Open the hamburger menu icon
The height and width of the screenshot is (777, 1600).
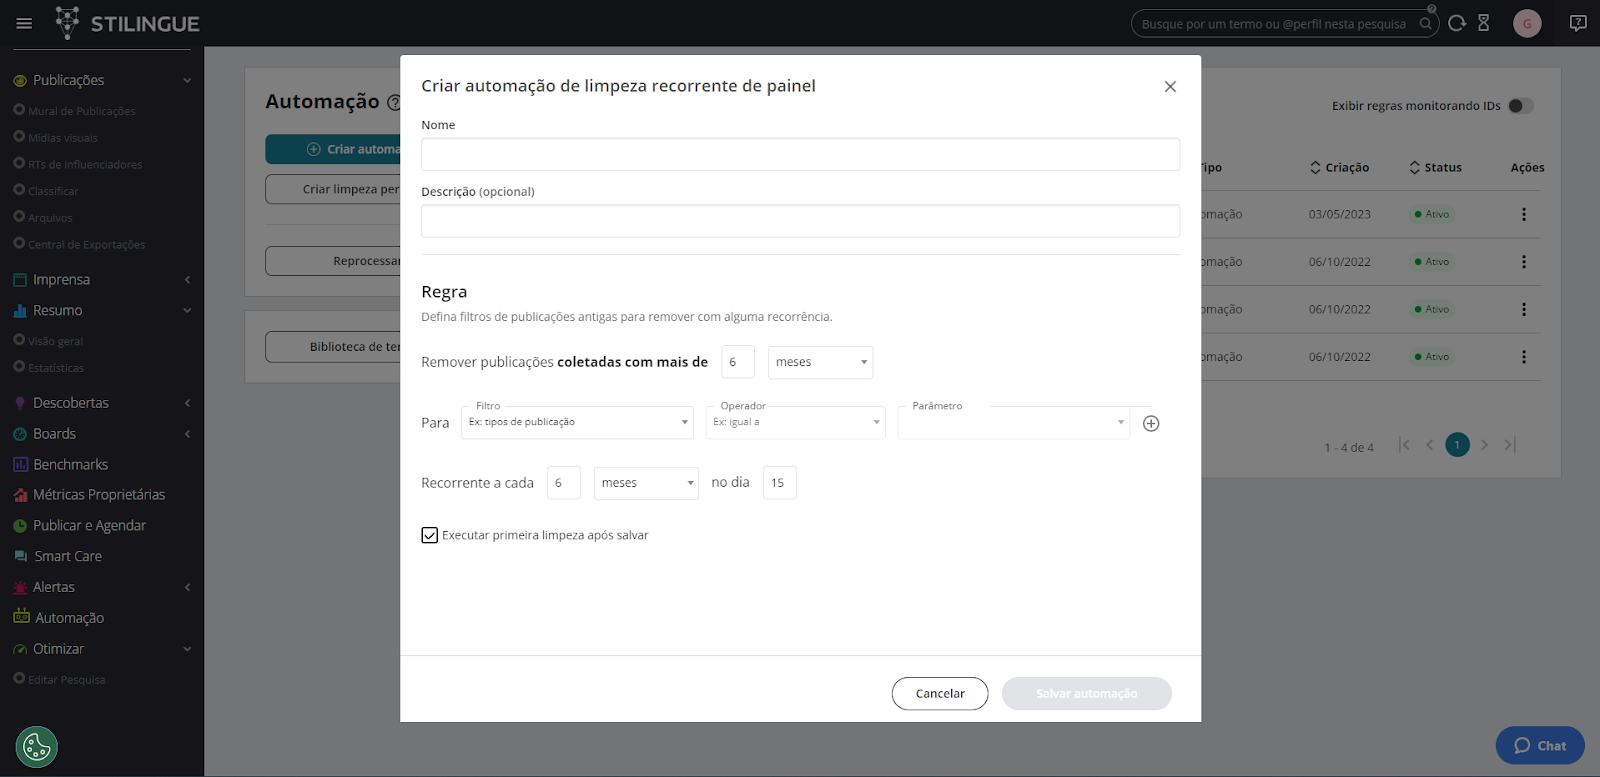[x=25, y=23]
